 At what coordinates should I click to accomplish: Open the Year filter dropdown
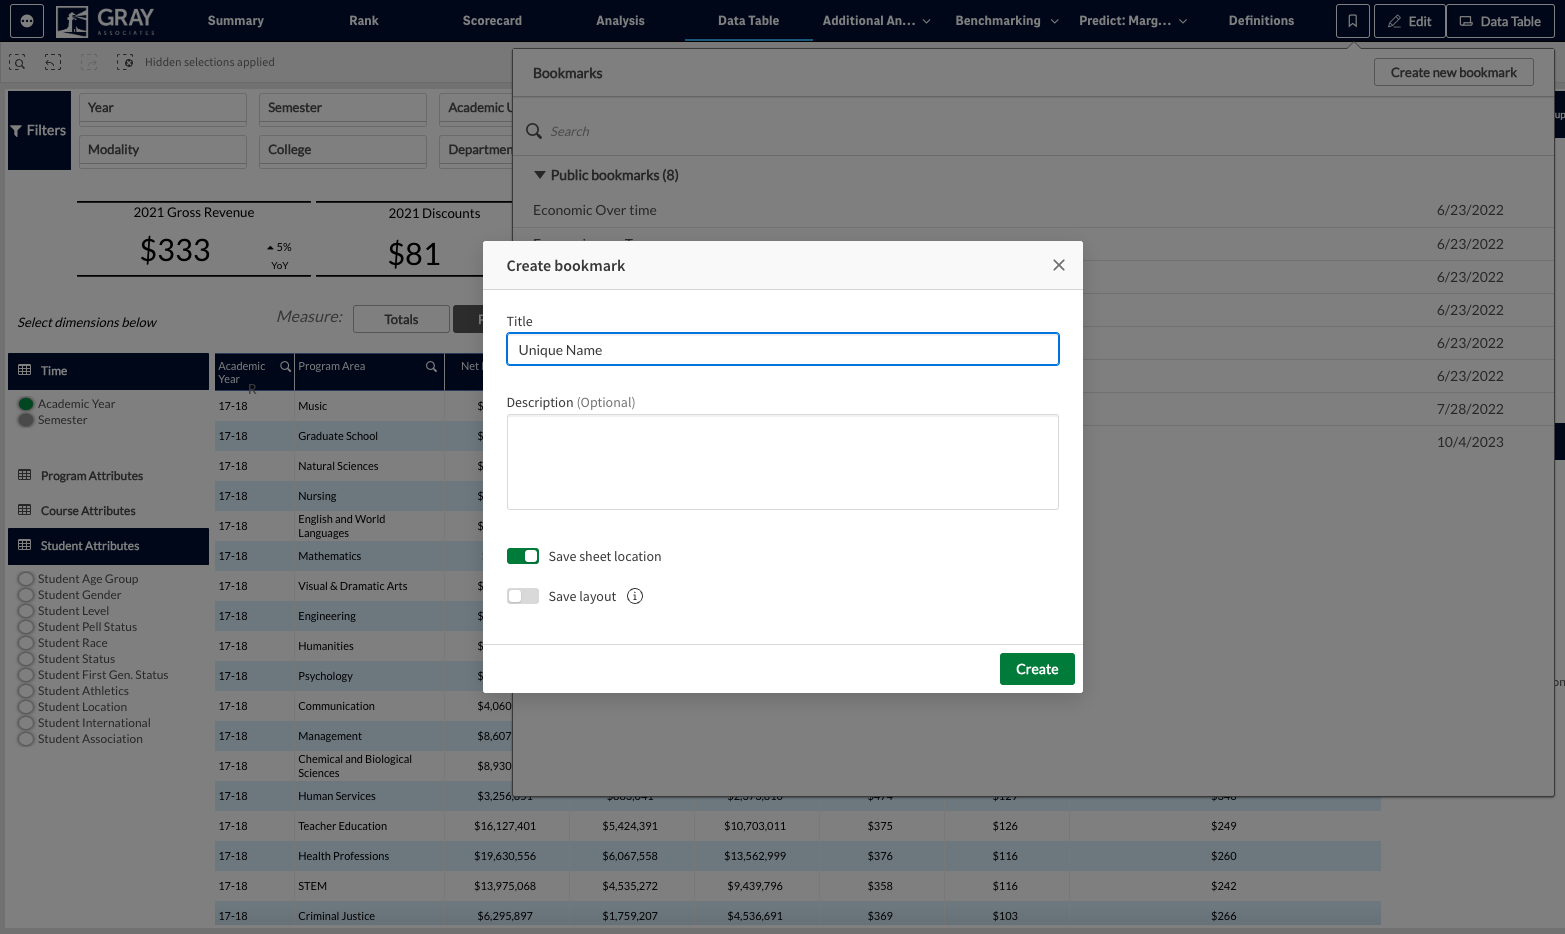(163, 108)
